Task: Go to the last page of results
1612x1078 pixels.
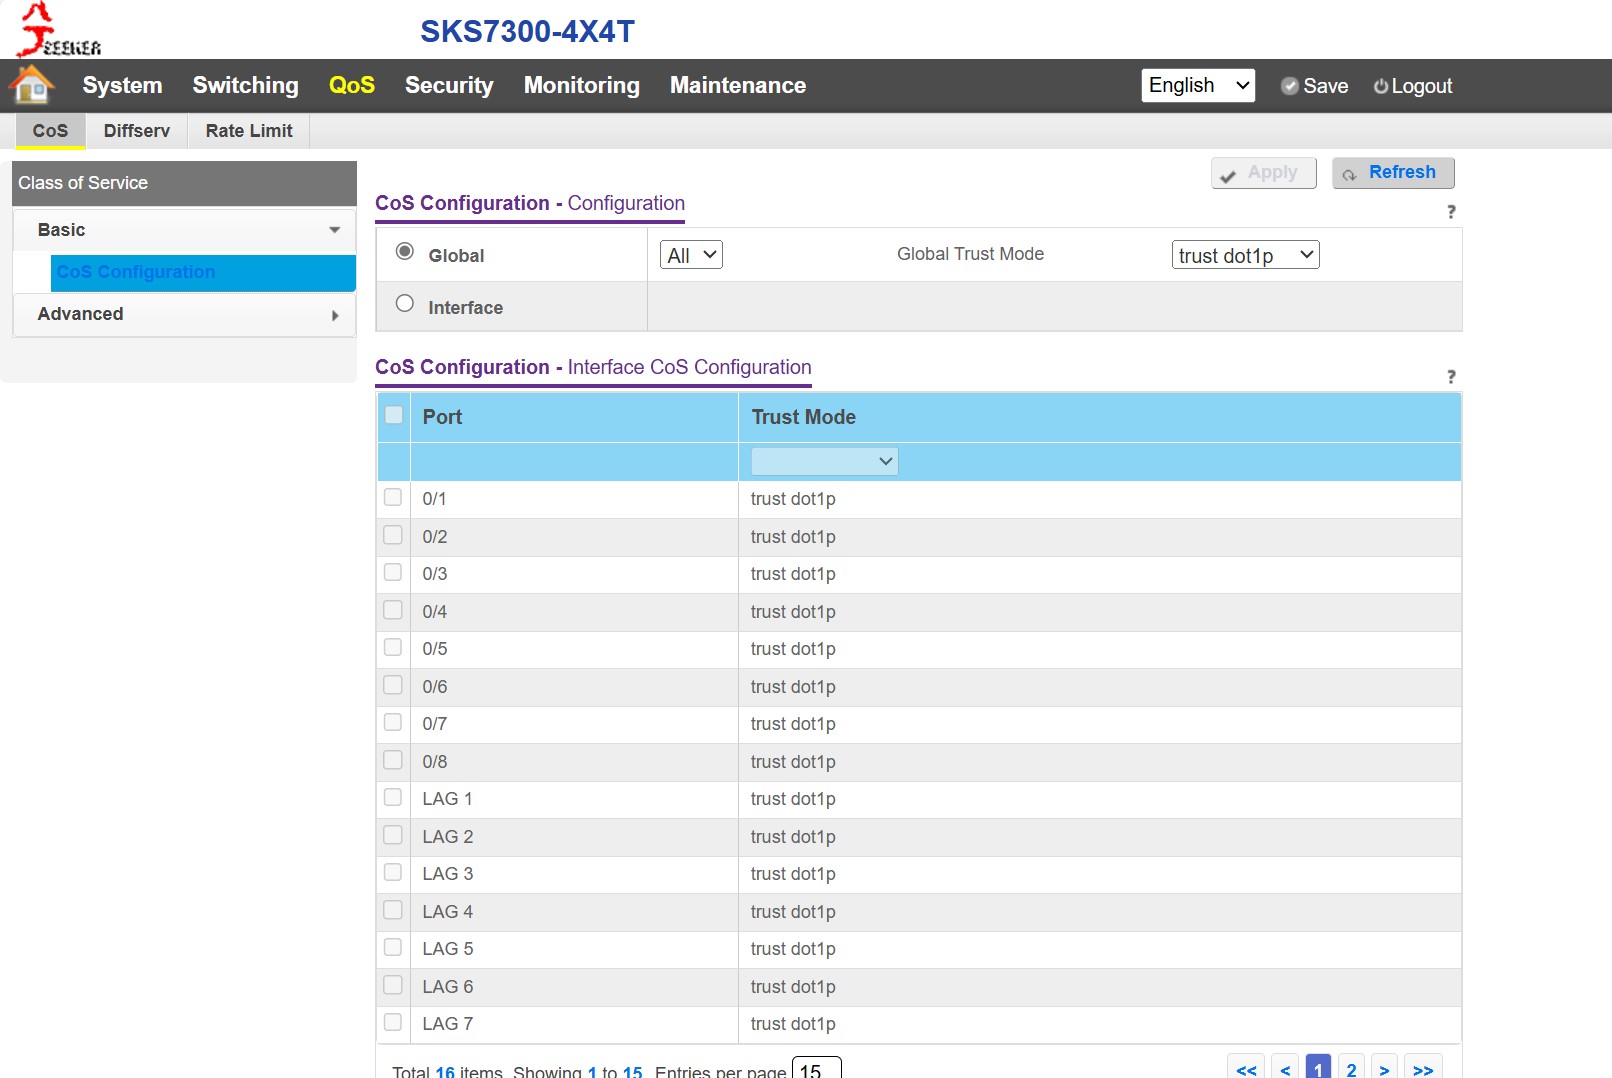Action: 1423,1068
